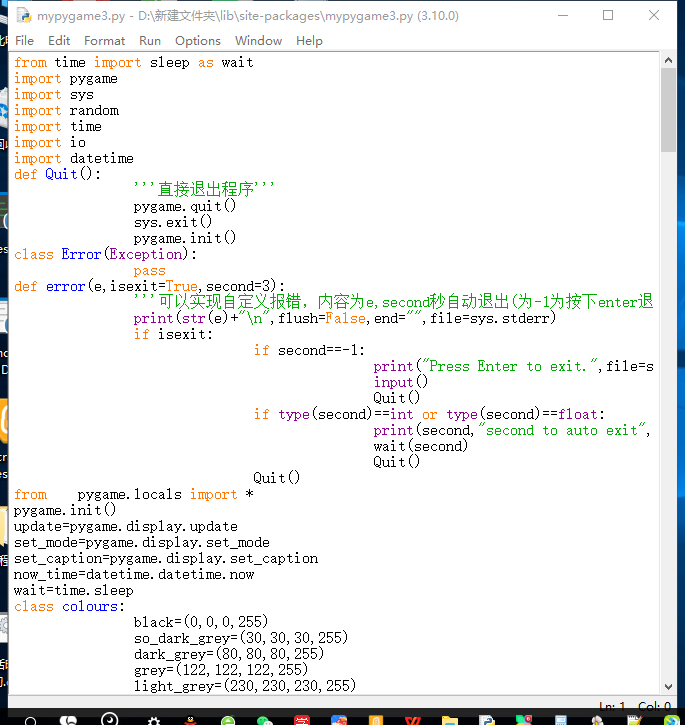Click the 'import sys' line

(x=54, y=95)
